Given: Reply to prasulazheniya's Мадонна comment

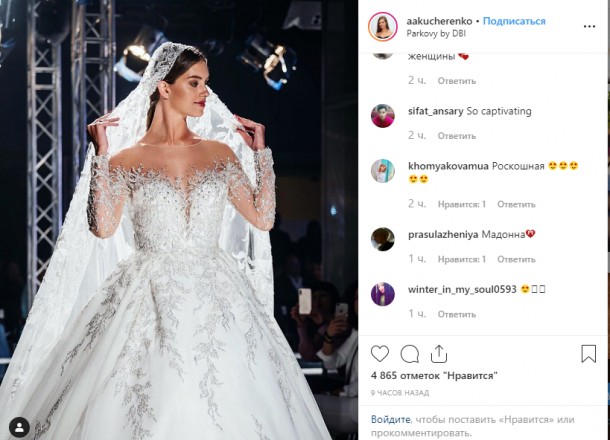Looking at the screenshot, I should click(516, 259).
